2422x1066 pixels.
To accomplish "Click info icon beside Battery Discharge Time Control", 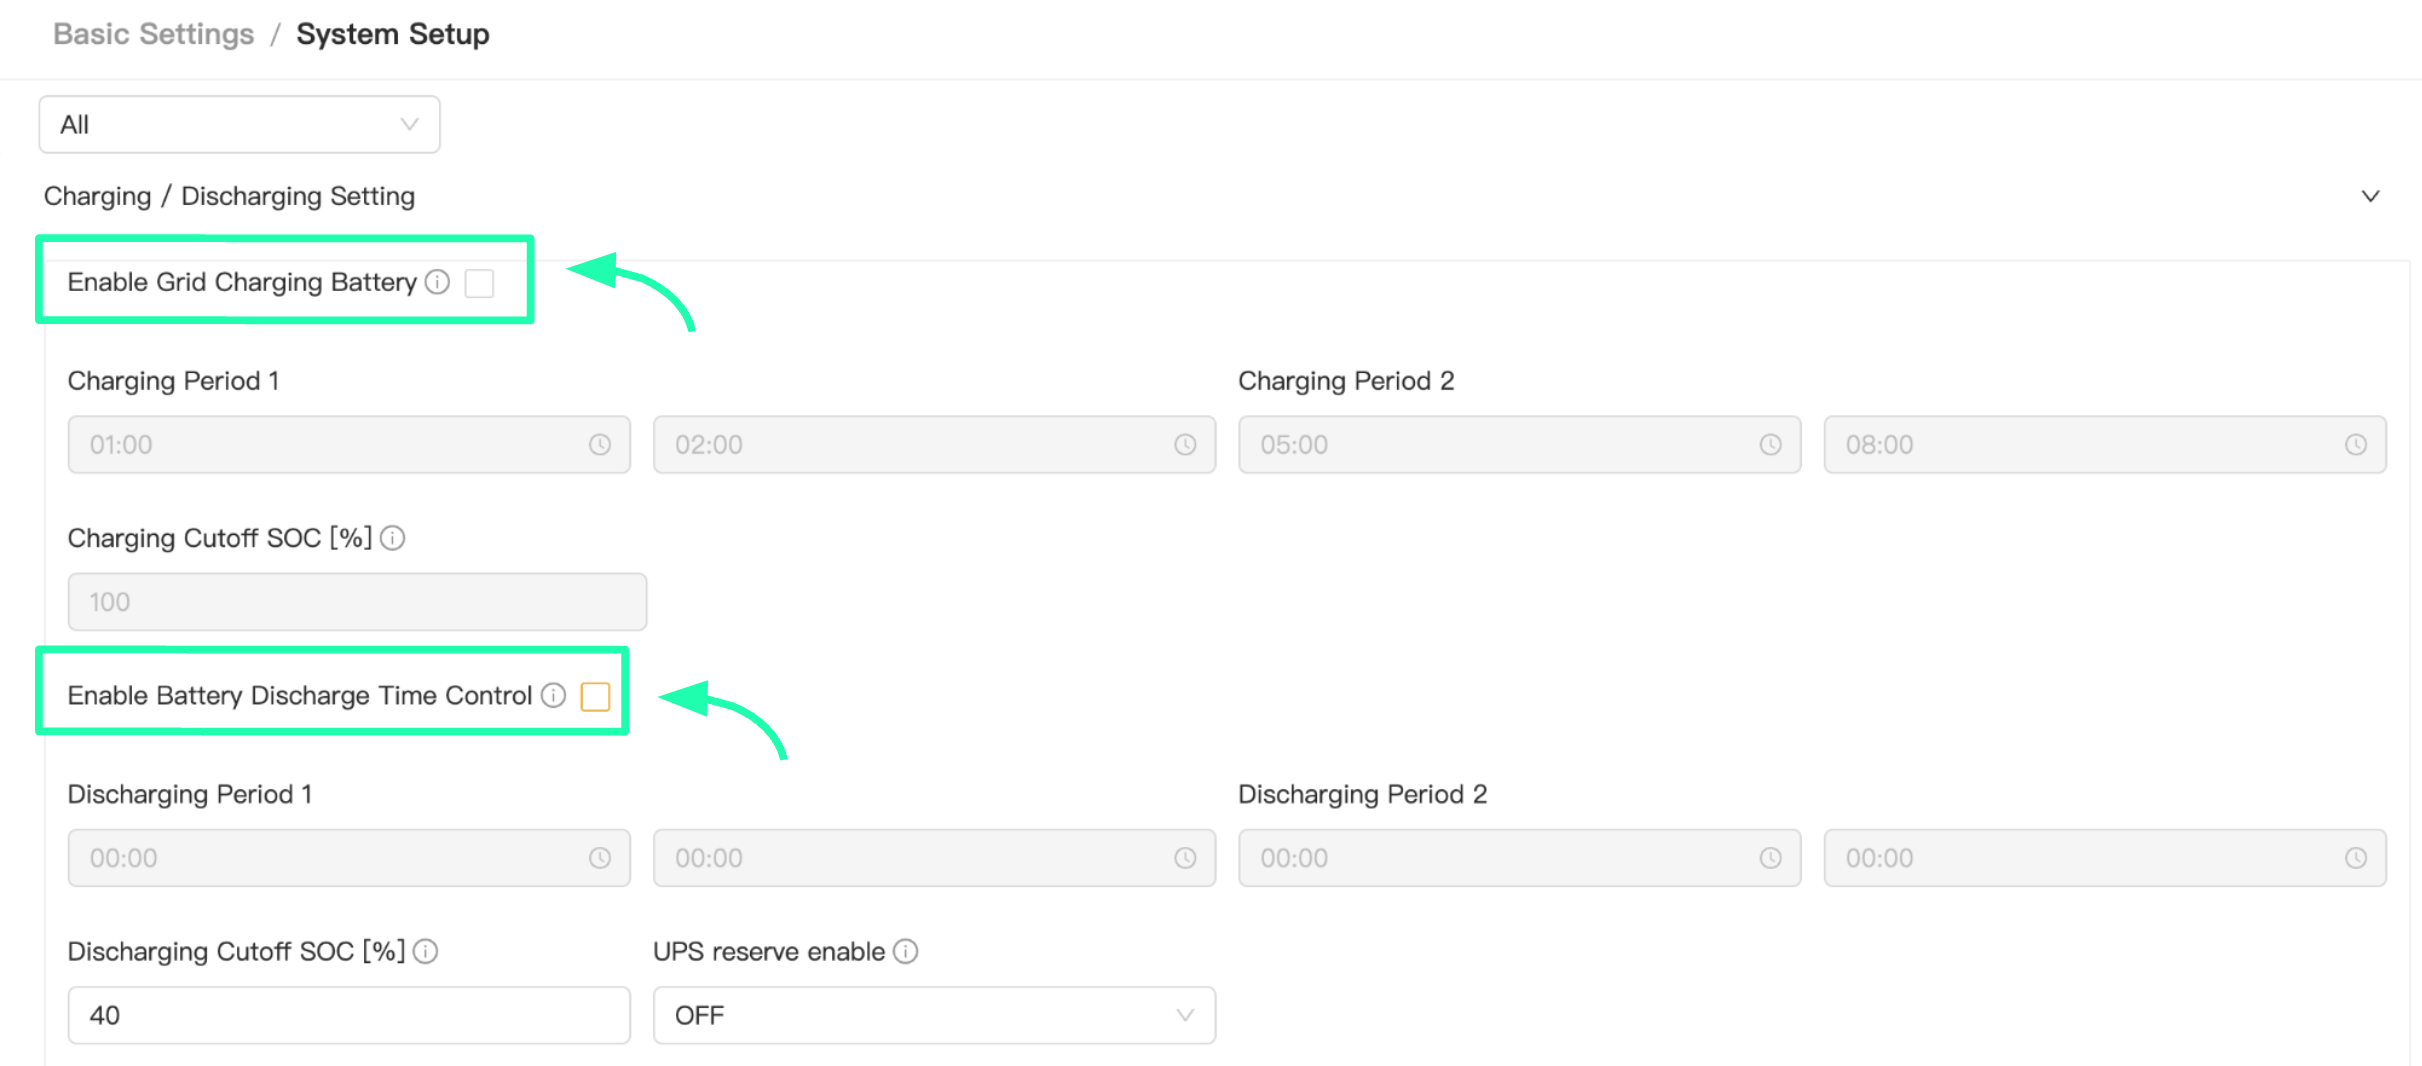I will [x=554, y=695].
